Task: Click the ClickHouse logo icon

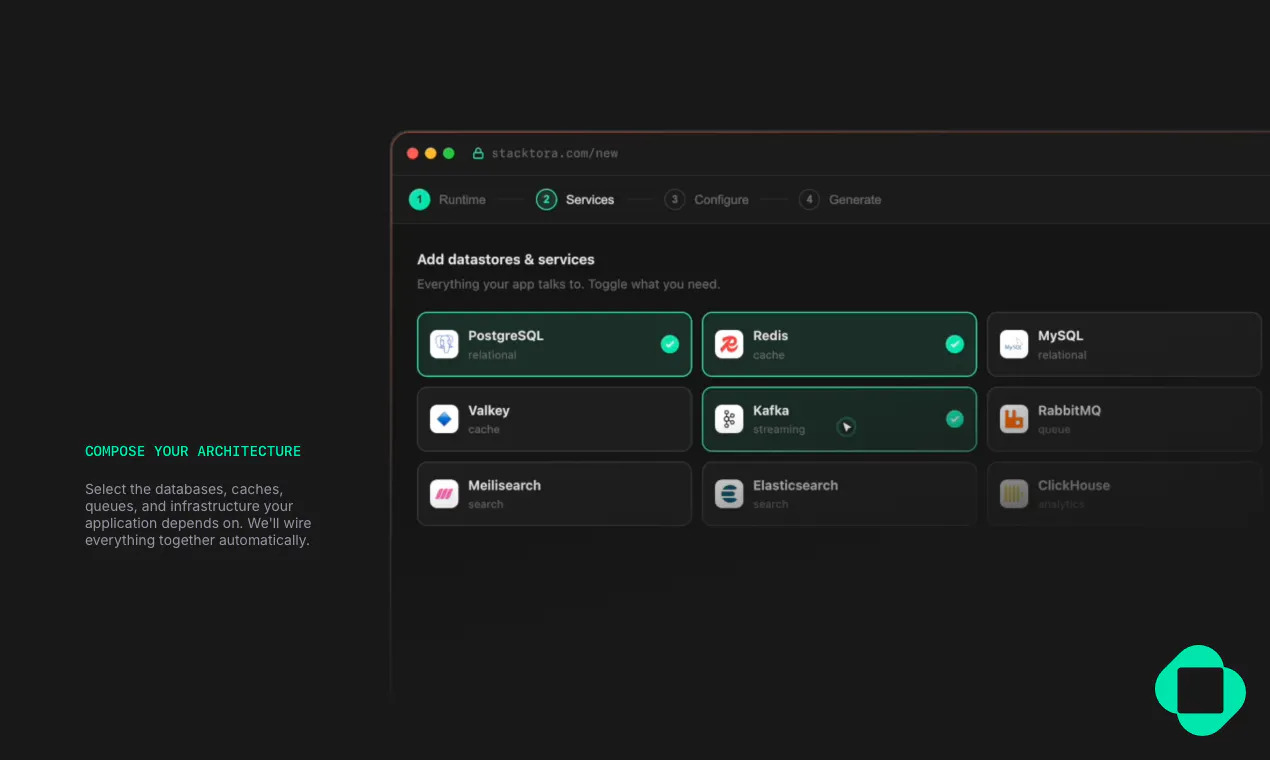Action: point(1014,494)
